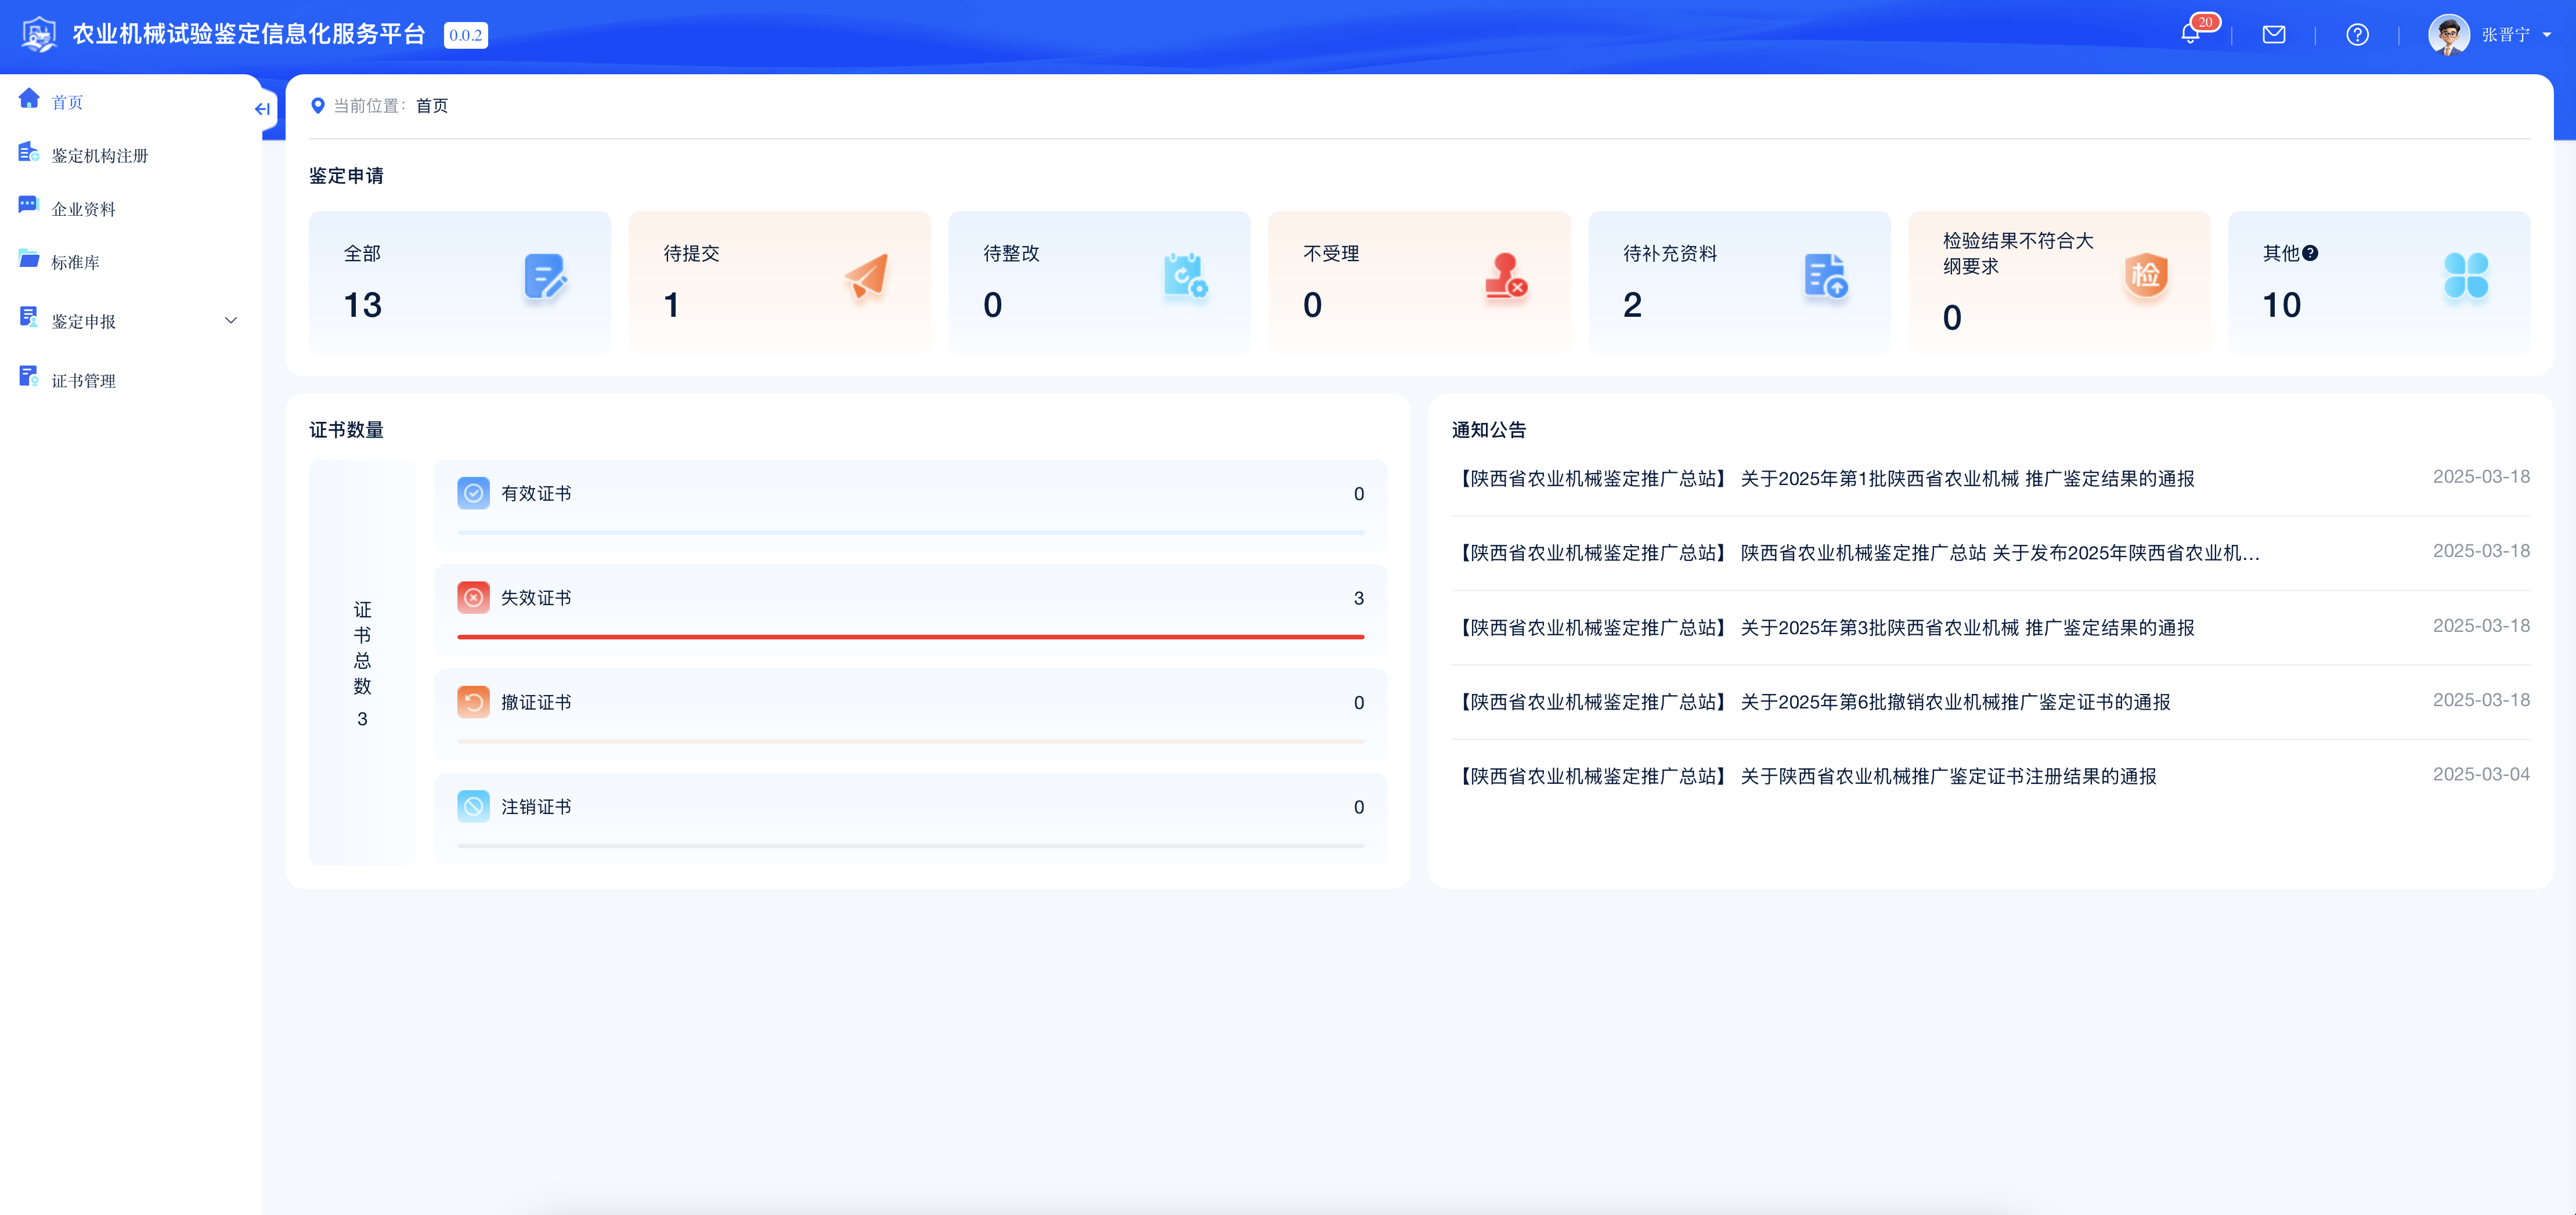Open the mail envelope icon

click(x=2273, y=35)
